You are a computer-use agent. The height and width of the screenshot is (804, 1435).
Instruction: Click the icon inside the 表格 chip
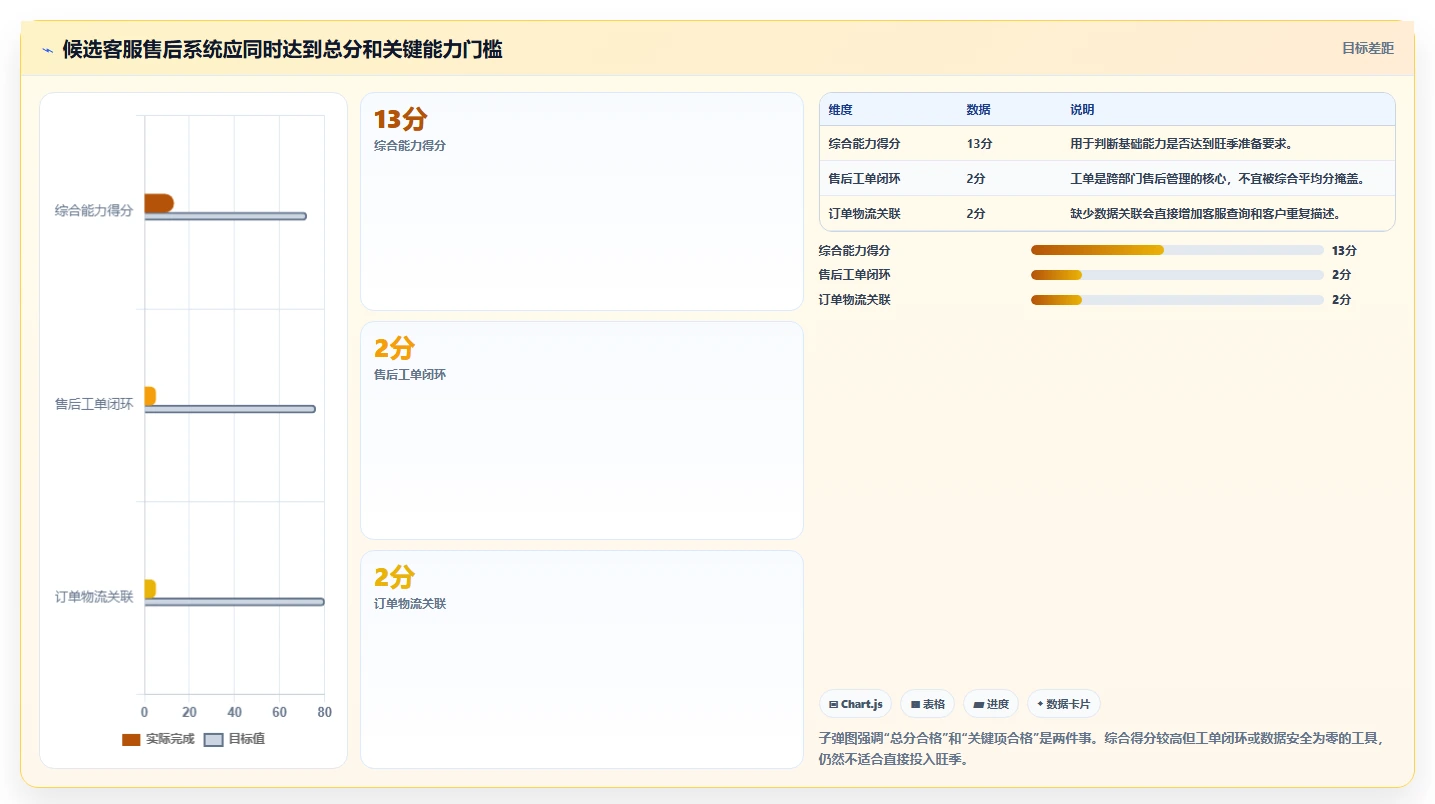915,705
